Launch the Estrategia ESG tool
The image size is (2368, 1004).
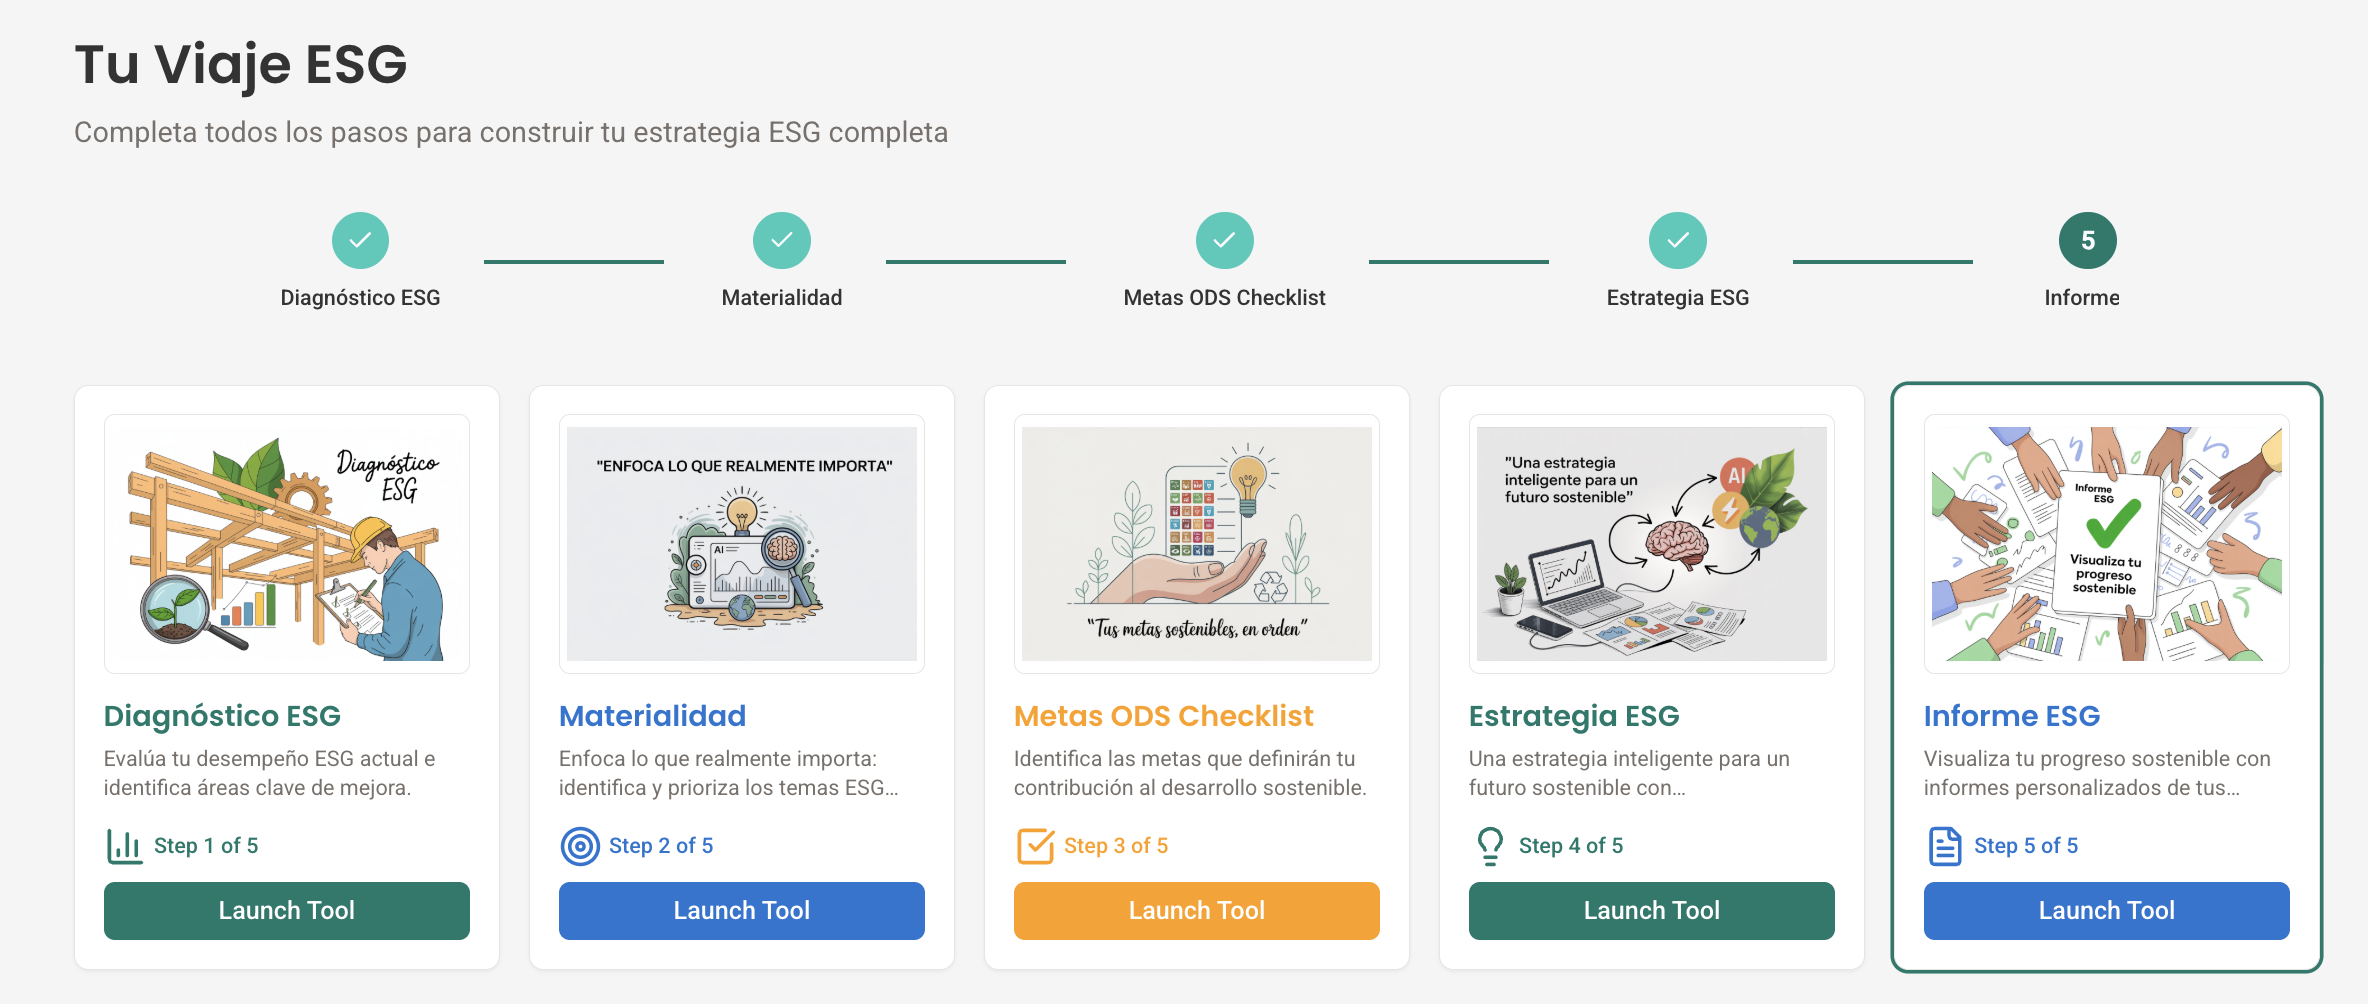pos(1652,910)
